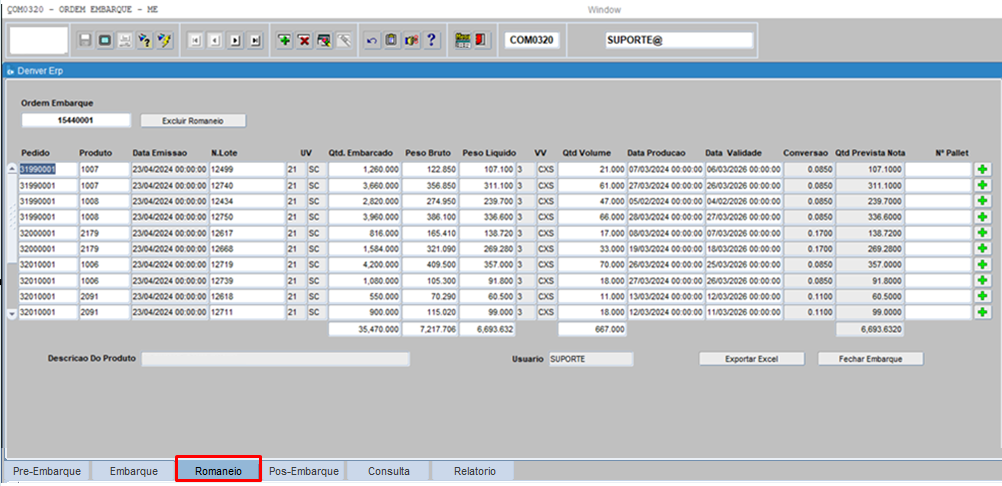Click green plus on lote 12668 row
Screen dimensions: 1002x486
[982, 249]
